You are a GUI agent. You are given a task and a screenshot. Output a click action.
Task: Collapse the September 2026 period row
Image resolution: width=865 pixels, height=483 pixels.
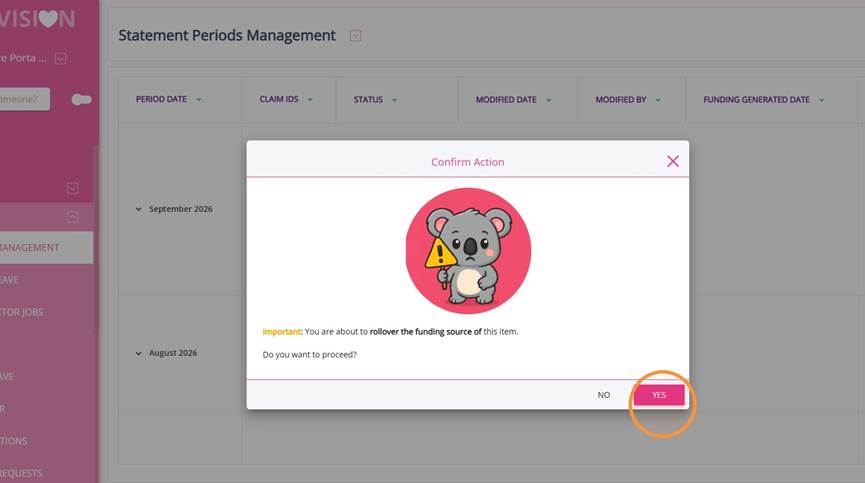138,209
